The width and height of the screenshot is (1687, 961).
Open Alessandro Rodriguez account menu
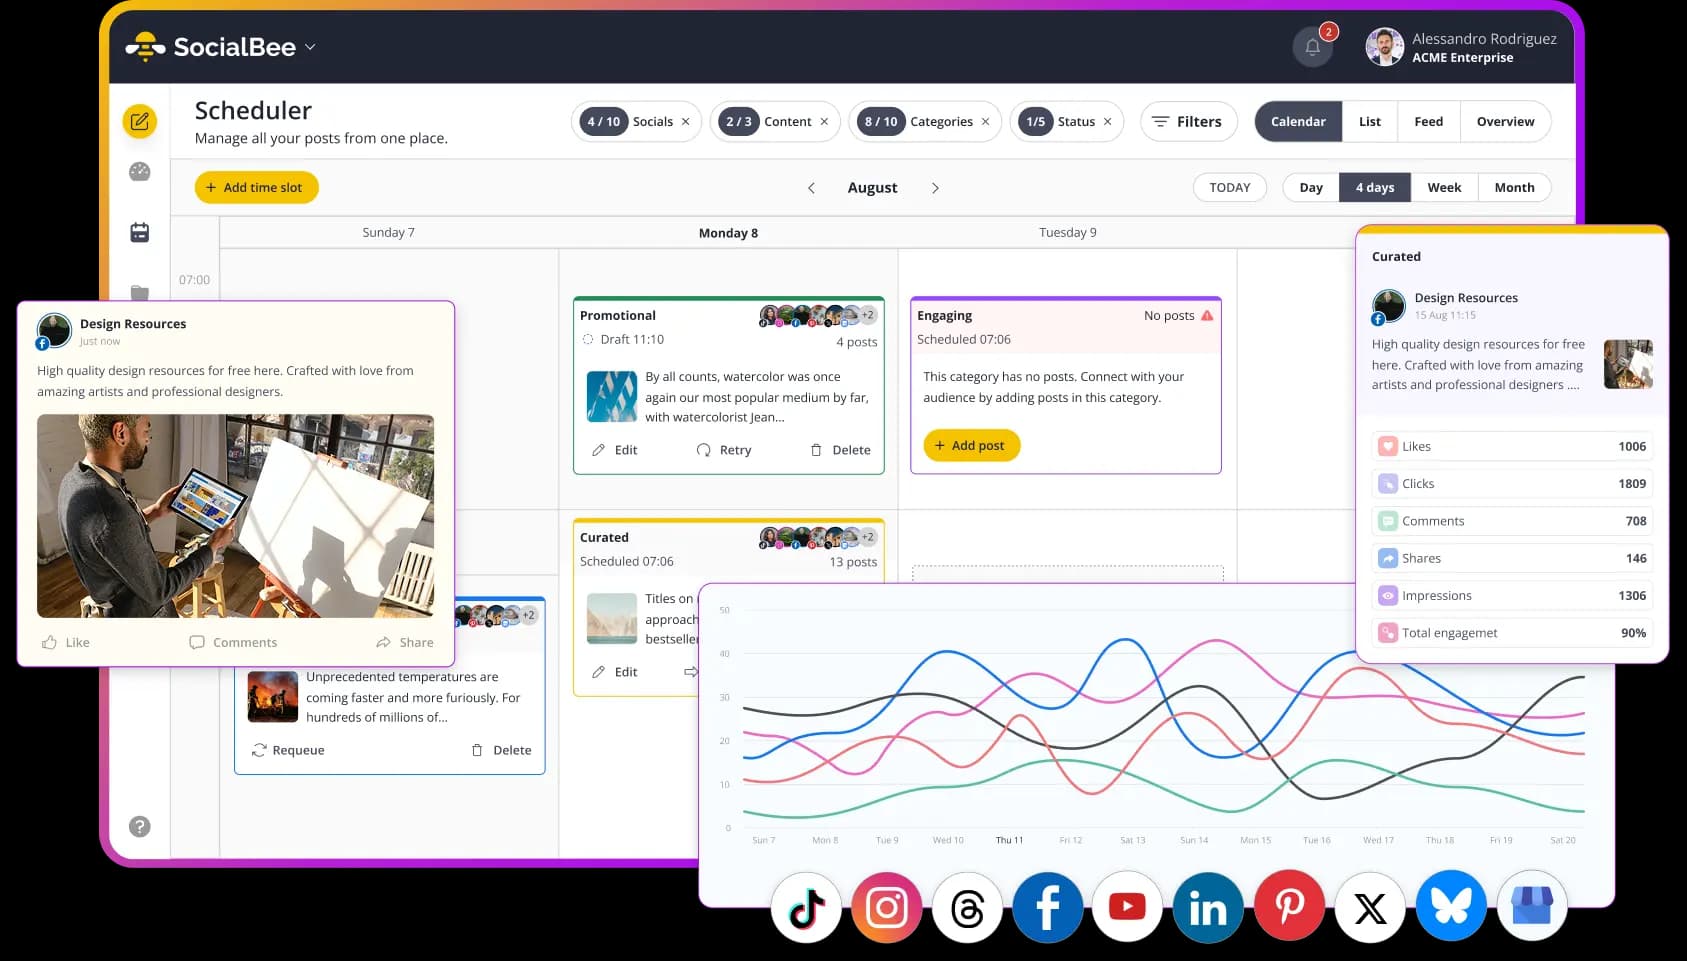click(1461, 47)
